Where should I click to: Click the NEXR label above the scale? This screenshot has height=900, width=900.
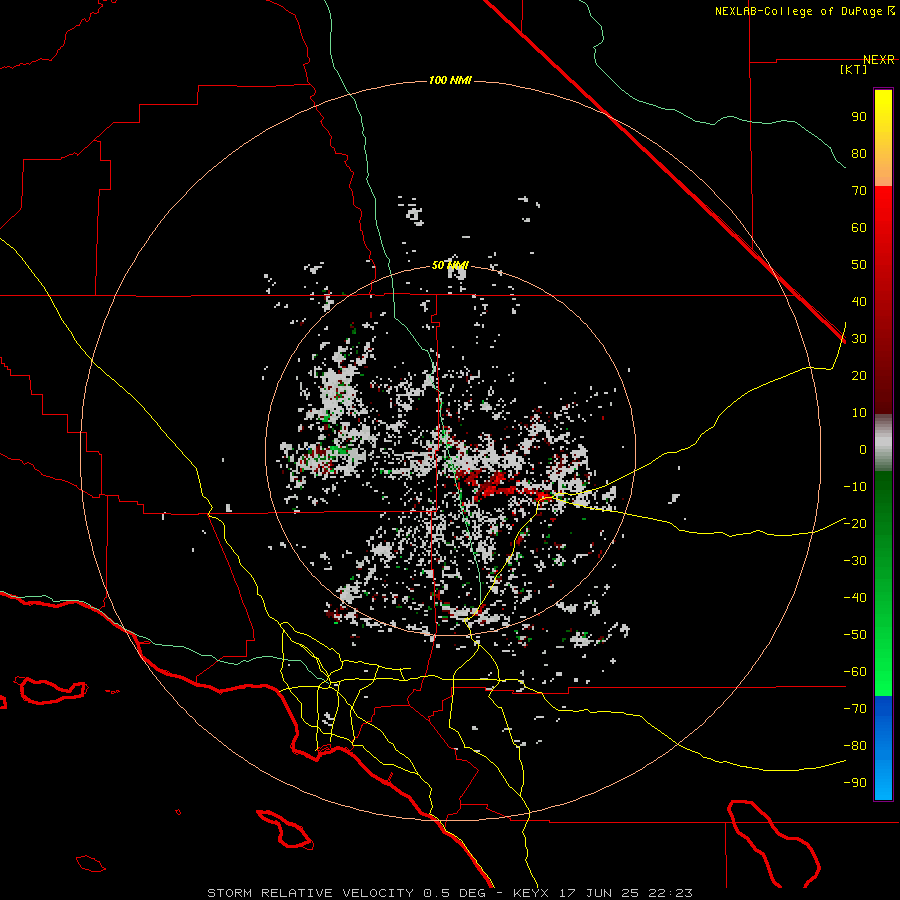click(879, 60)
